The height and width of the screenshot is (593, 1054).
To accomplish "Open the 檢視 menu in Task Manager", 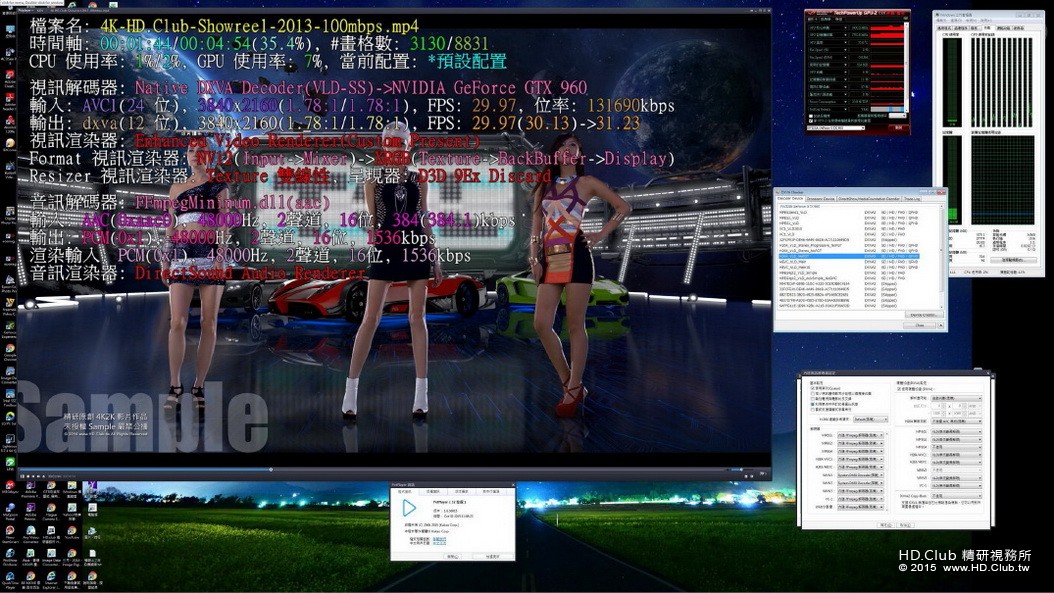I will tap(971, 21).
